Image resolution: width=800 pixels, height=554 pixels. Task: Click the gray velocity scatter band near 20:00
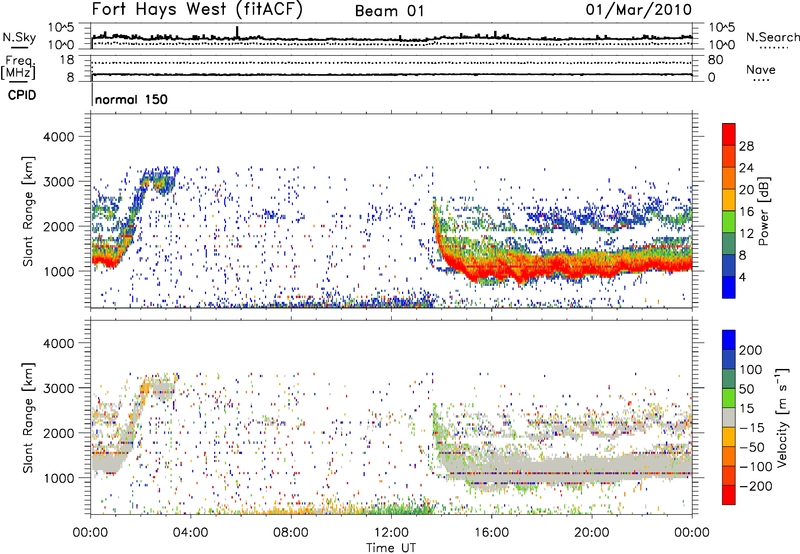(592, 466)
